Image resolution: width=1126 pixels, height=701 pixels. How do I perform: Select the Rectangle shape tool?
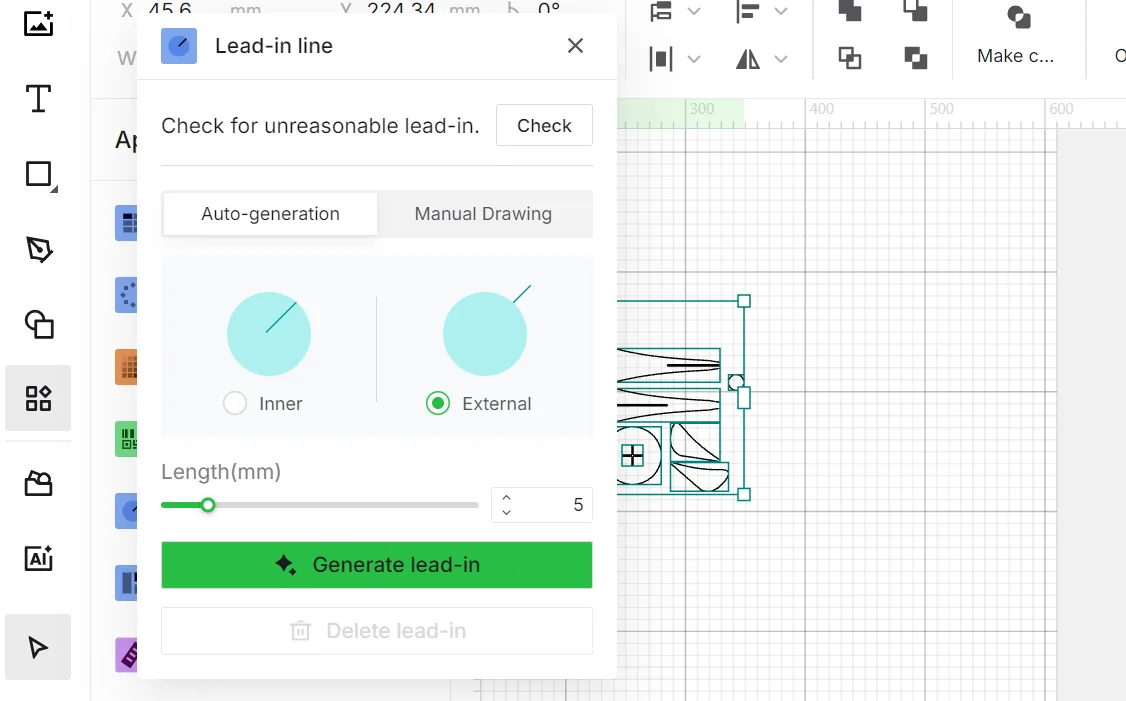39,175
